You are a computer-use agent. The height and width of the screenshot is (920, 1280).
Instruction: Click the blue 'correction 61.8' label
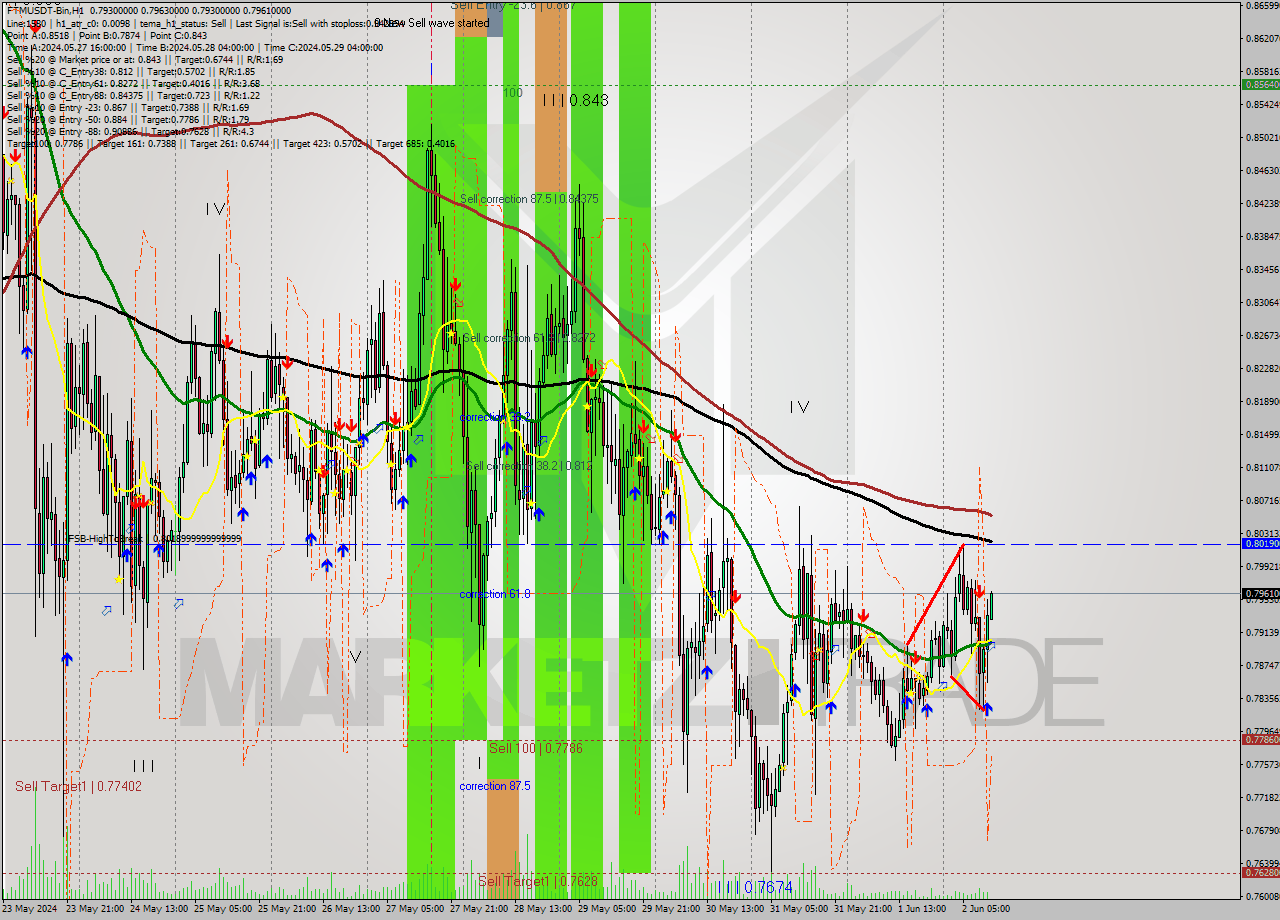click(495, 594)
